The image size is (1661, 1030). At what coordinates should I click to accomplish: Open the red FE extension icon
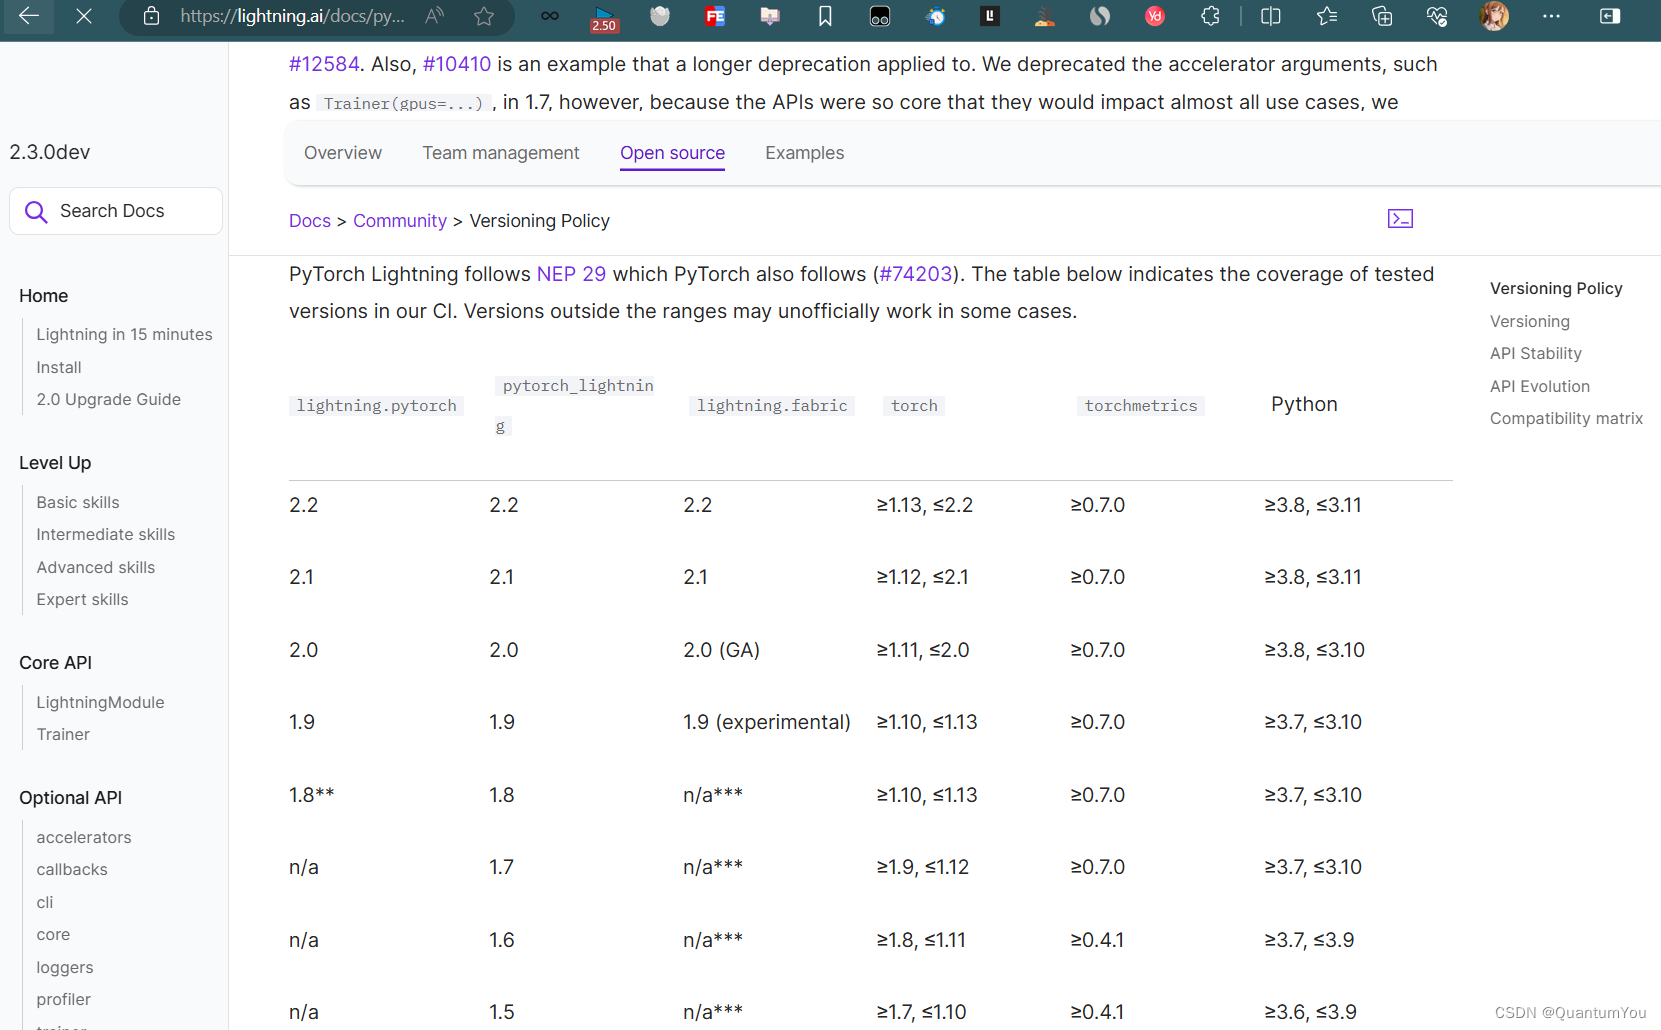(x=715, y=16)
